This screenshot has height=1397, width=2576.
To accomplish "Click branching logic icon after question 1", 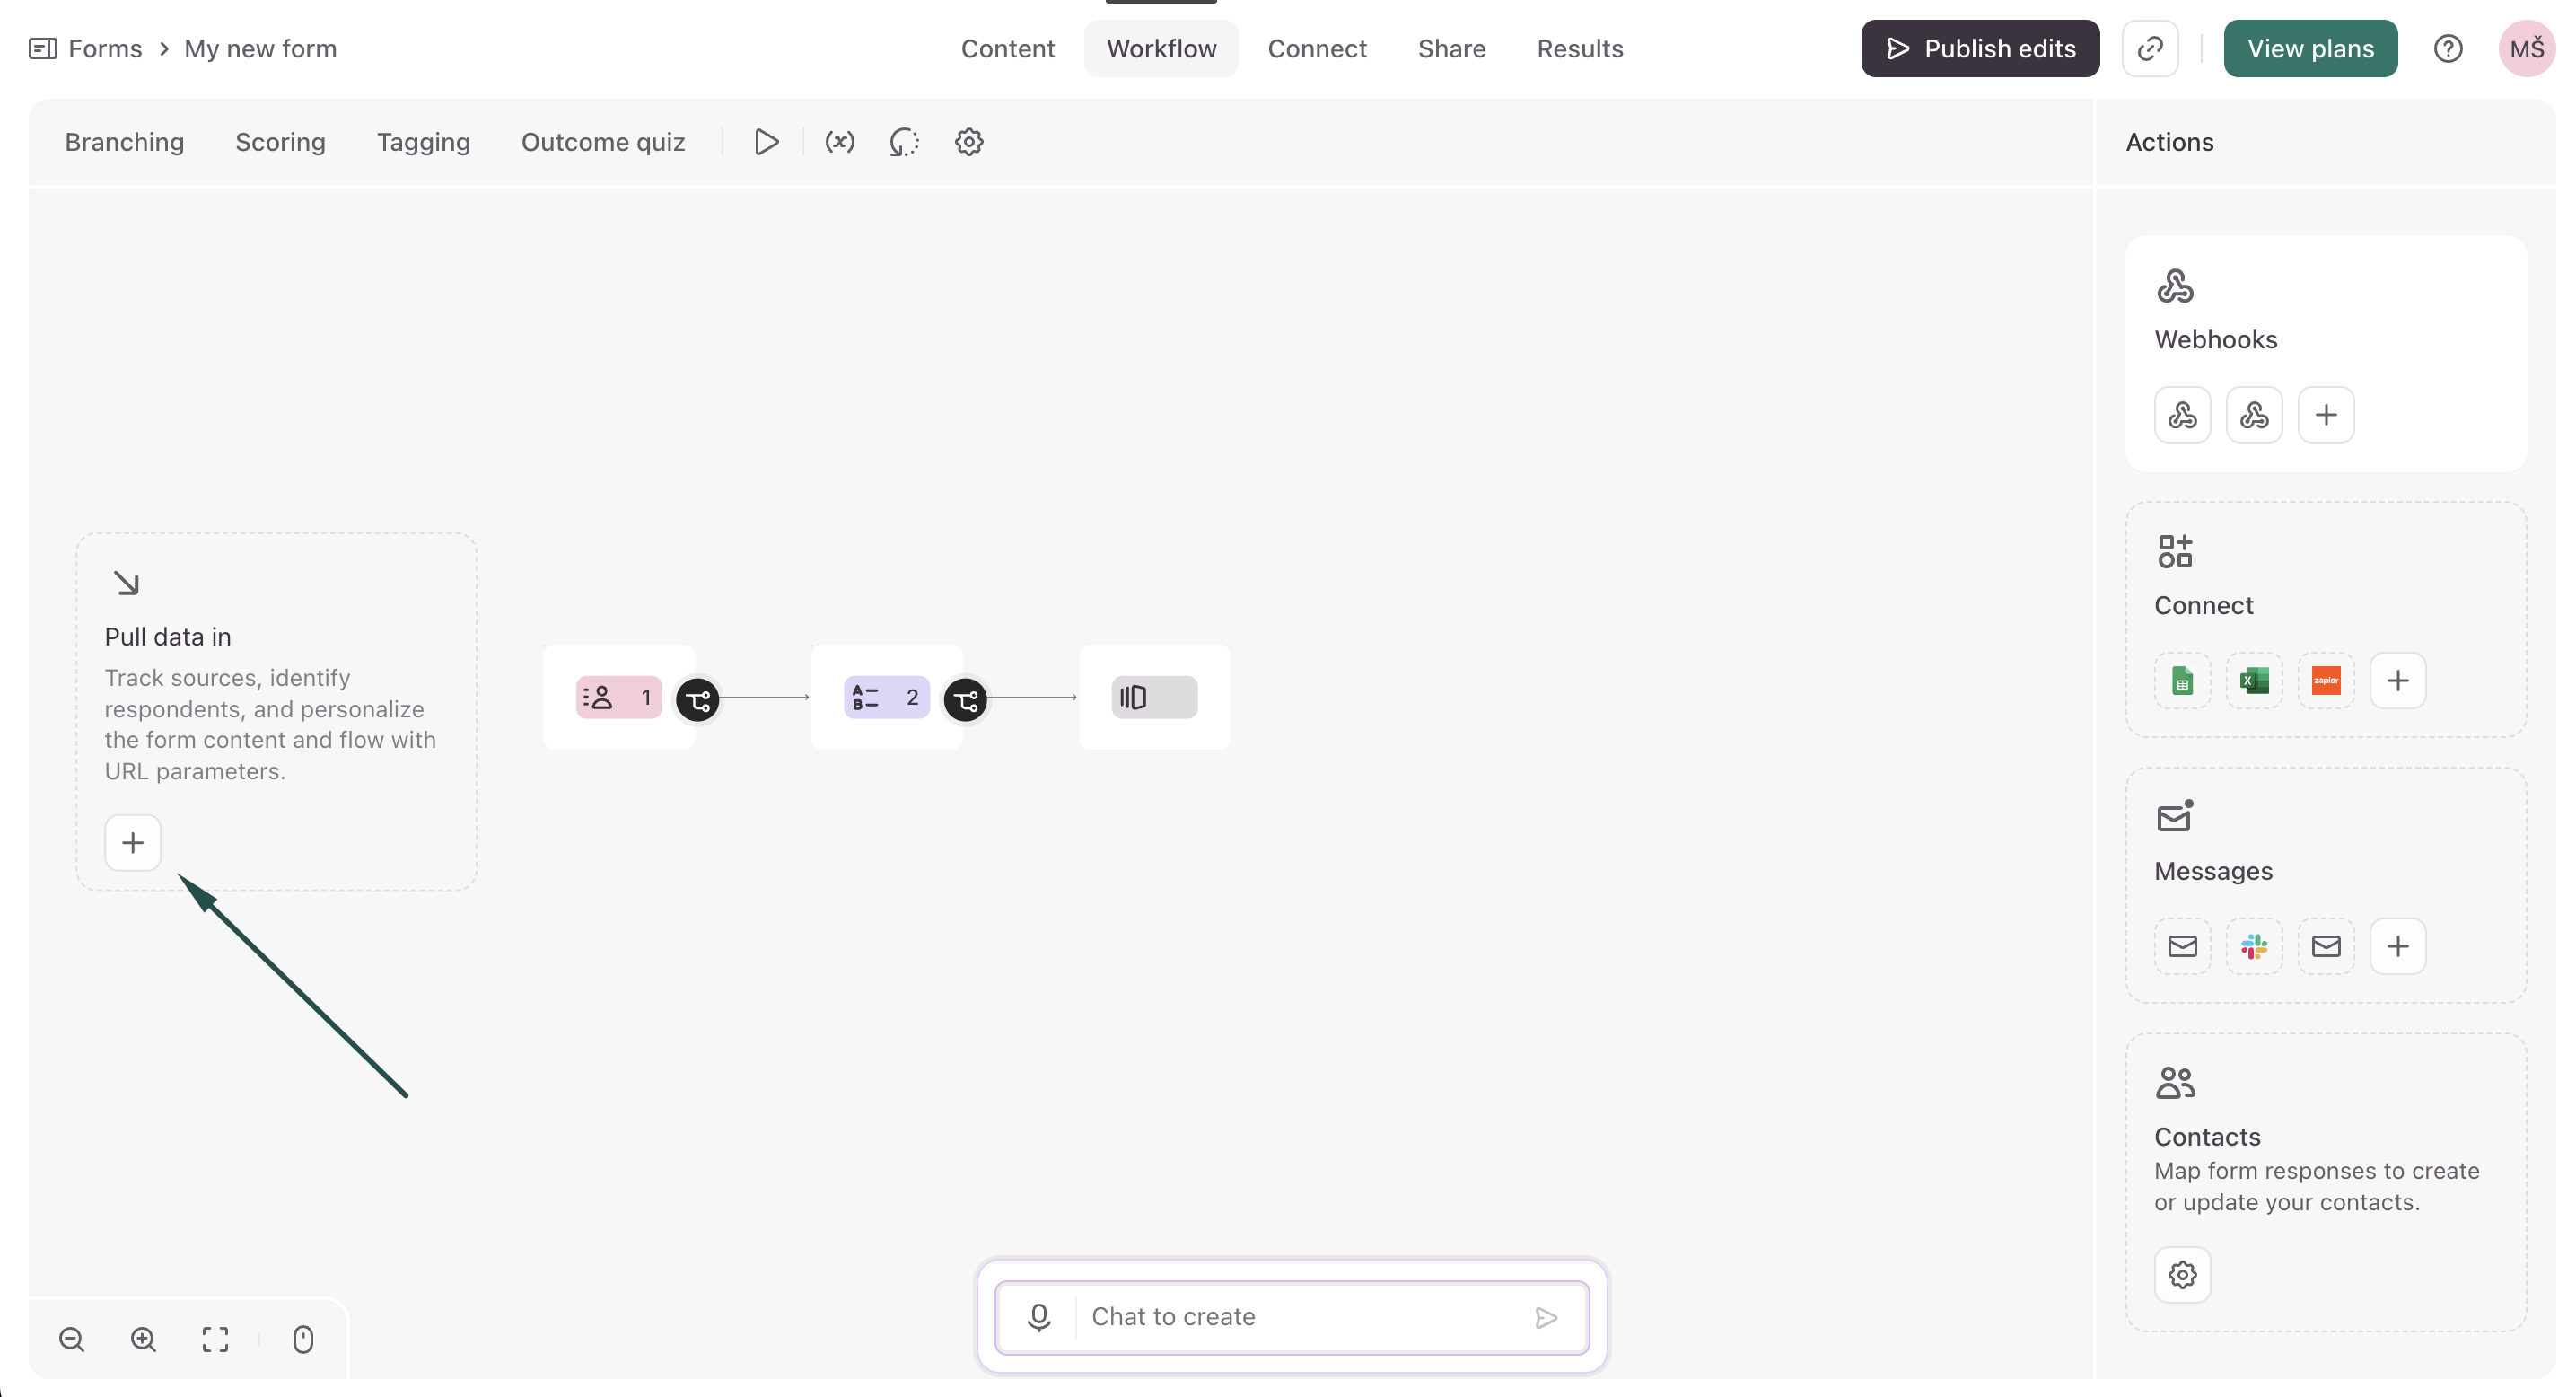I will click(x=698, y=699).
